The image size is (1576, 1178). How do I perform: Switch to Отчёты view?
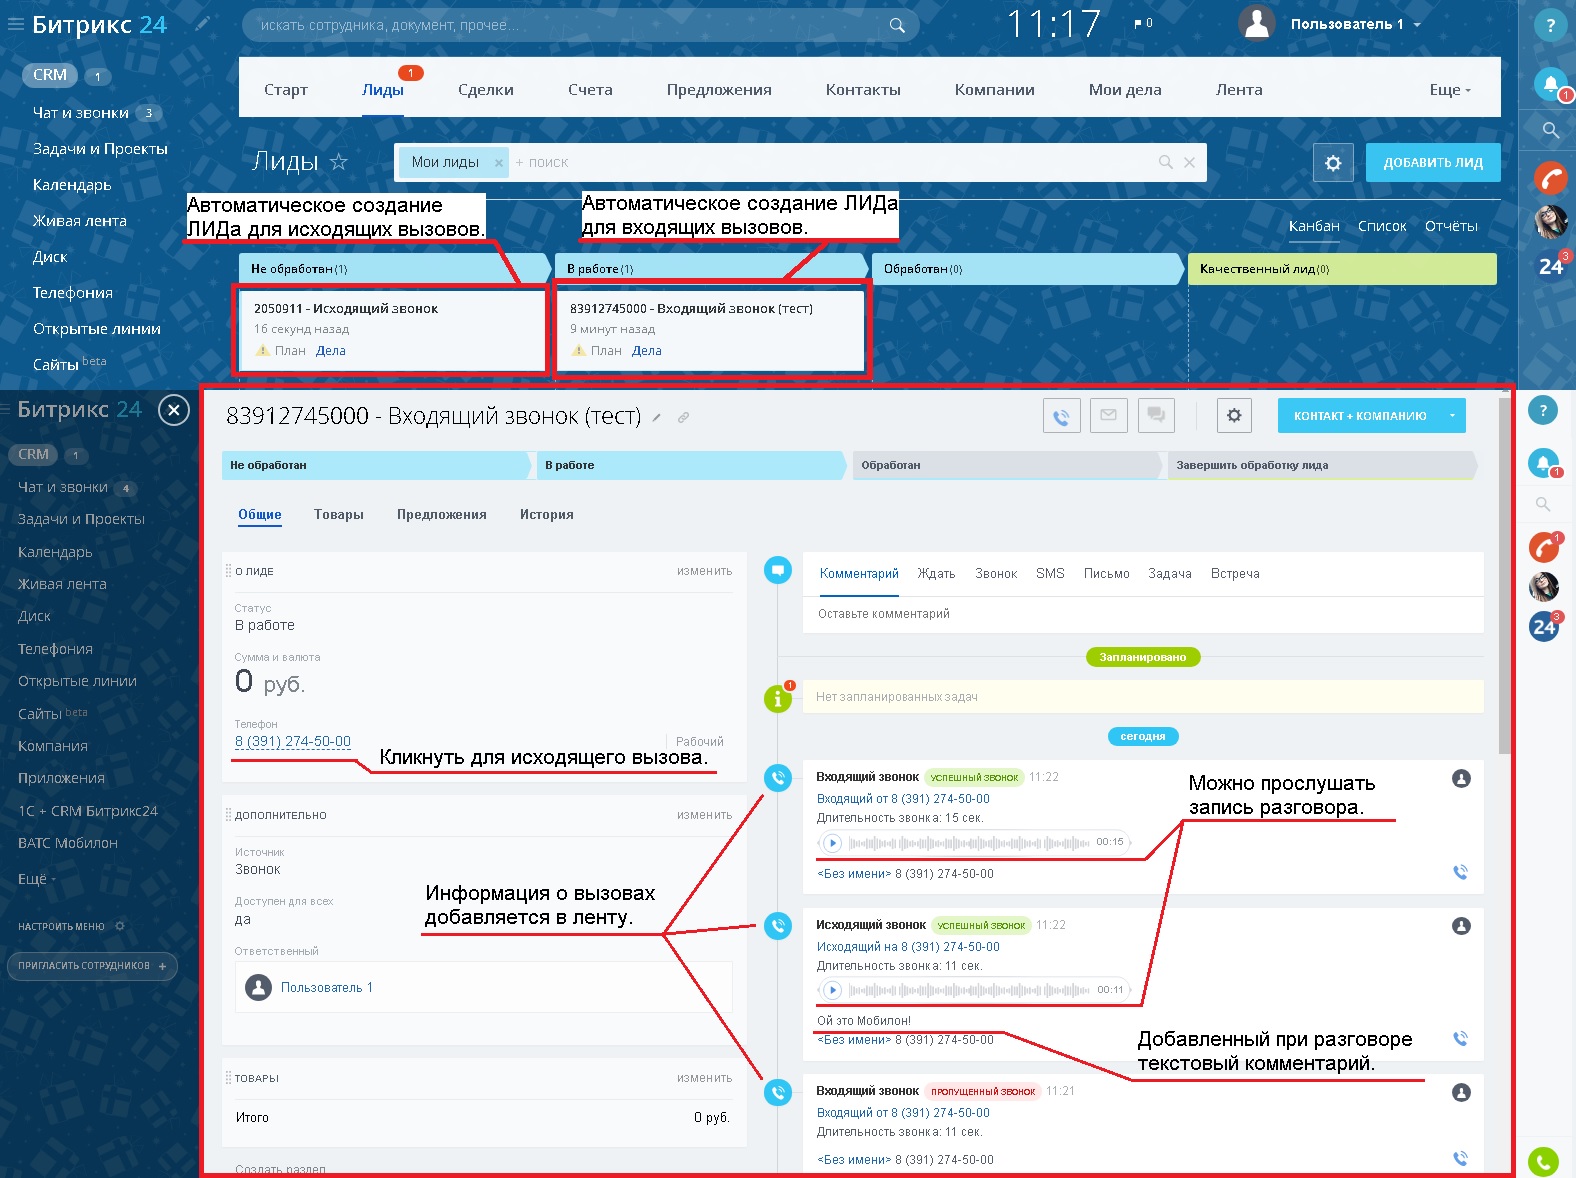click(1451, 226)
